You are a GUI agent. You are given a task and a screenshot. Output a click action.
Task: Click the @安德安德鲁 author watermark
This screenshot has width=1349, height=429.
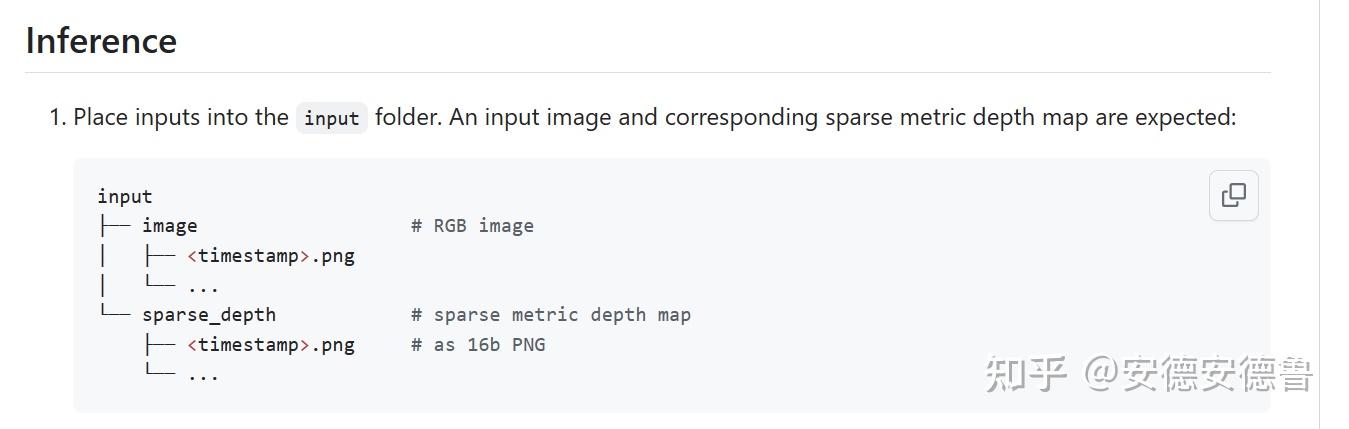click(1199, 374)
